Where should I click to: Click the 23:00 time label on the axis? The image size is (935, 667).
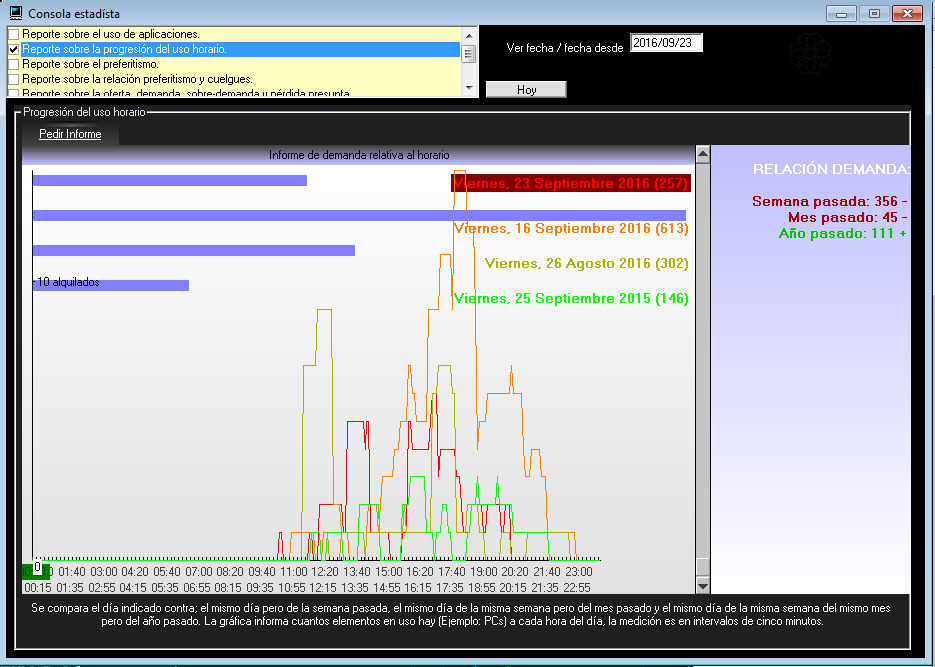point(578,572)
